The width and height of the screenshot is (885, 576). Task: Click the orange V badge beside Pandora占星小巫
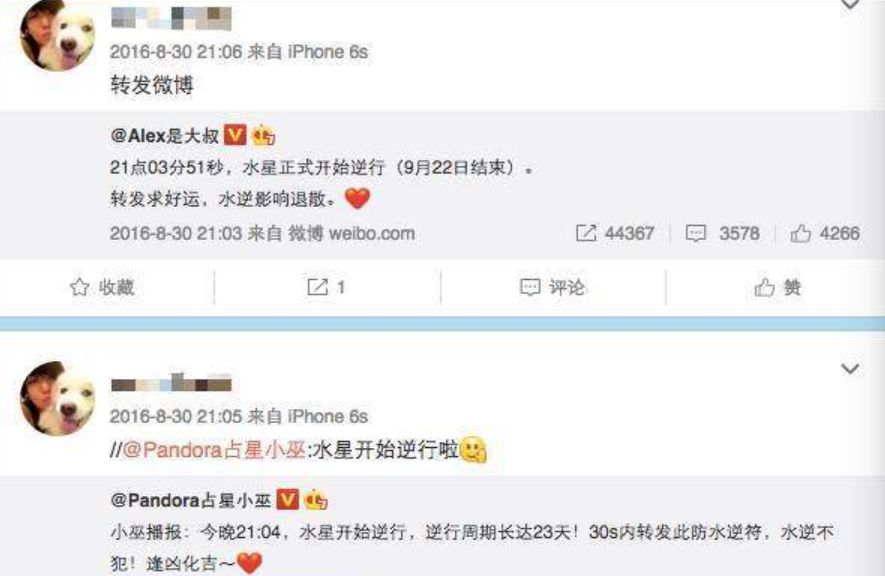click(x=287, y=500)
